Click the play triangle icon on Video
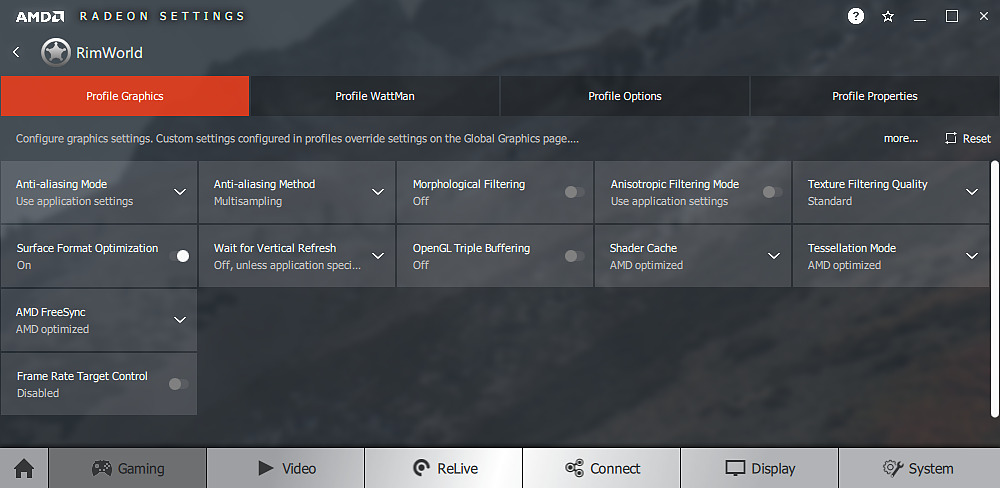Image resolution: width=1000 pixels, height=488 pixels. 265,468
